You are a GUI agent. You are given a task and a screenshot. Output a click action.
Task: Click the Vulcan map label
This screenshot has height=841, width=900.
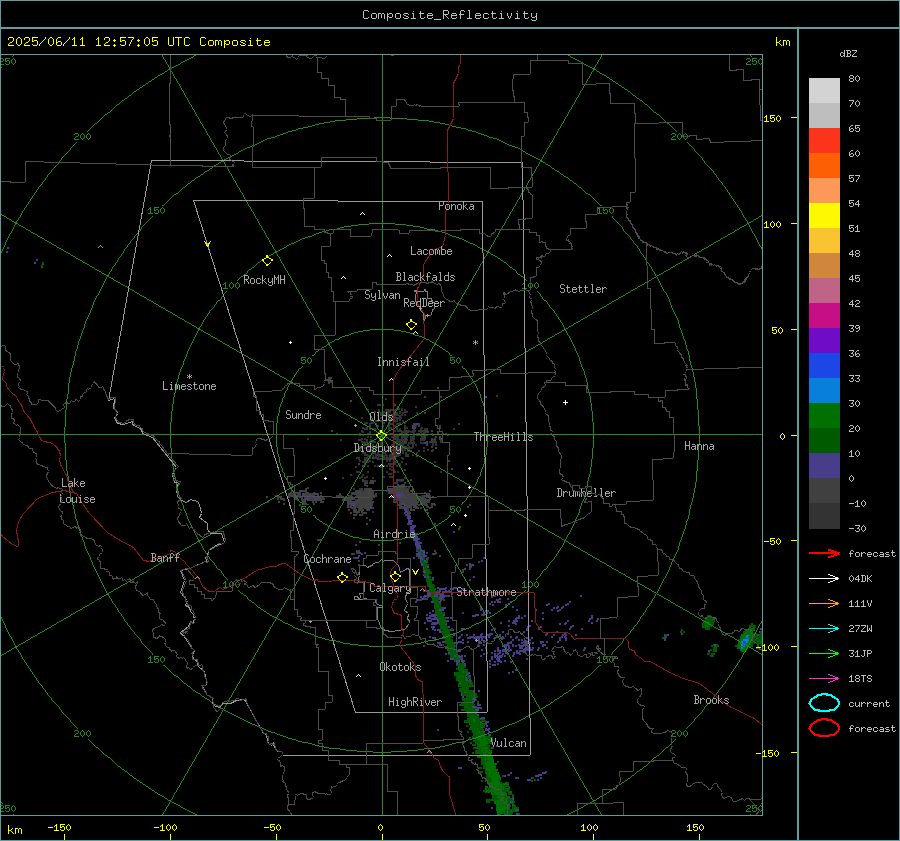(x=509, y=743)
